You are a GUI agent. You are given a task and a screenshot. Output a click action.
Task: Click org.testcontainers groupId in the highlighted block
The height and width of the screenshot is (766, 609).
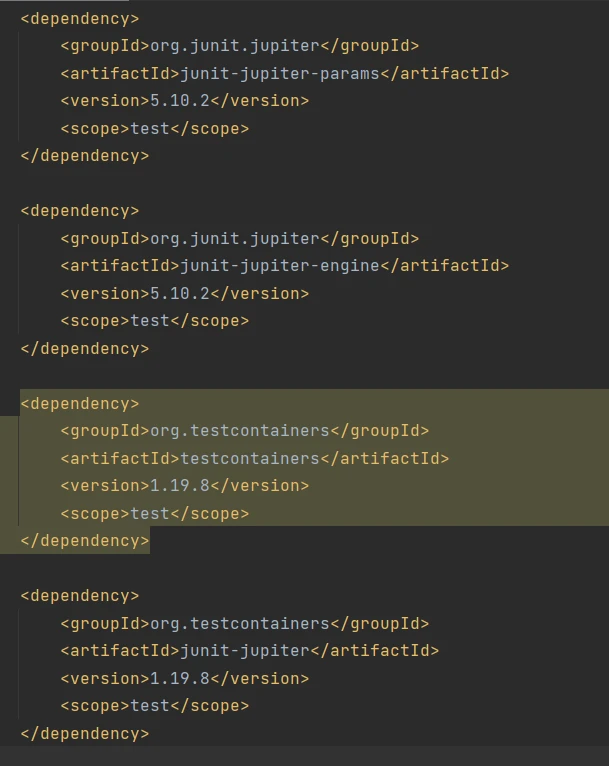tap(239, 430)
